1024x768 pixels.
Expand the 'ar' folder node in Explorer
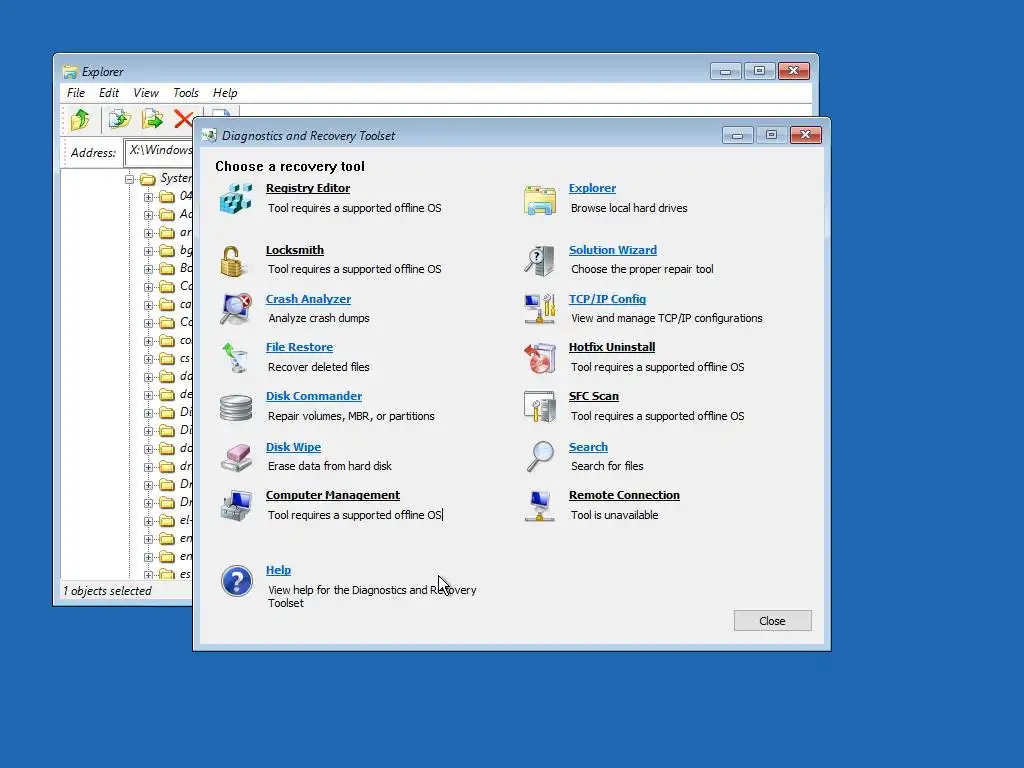coord(148,233)
